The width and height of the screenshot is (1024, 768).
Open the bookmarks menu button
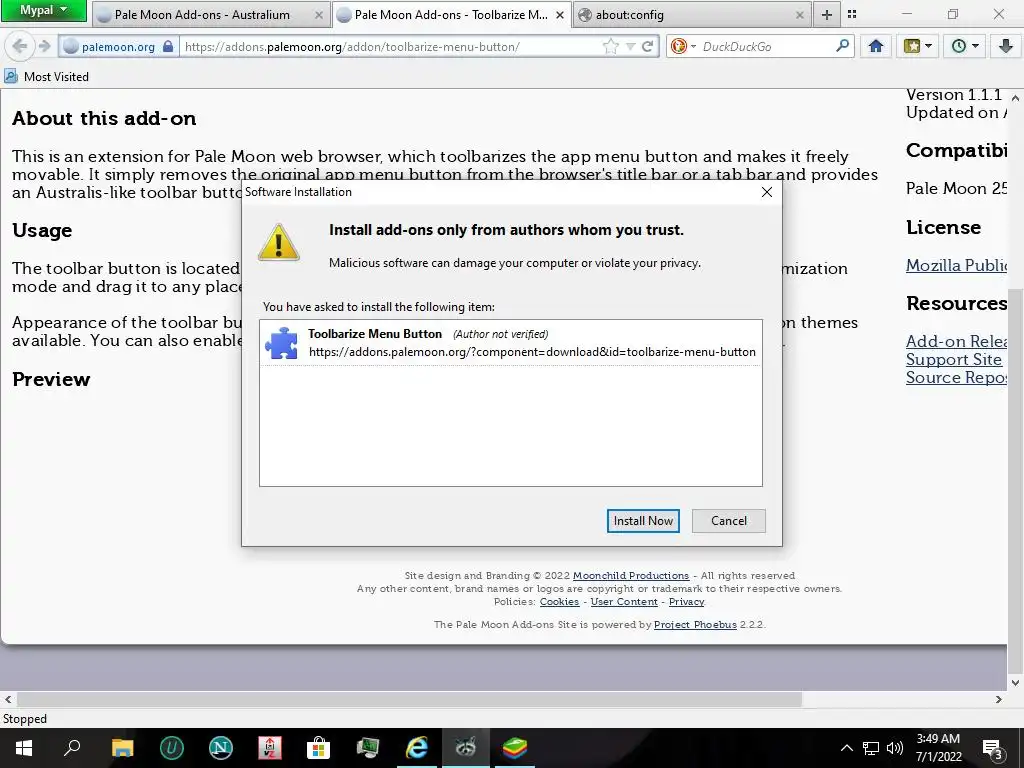tap(918, 46)
